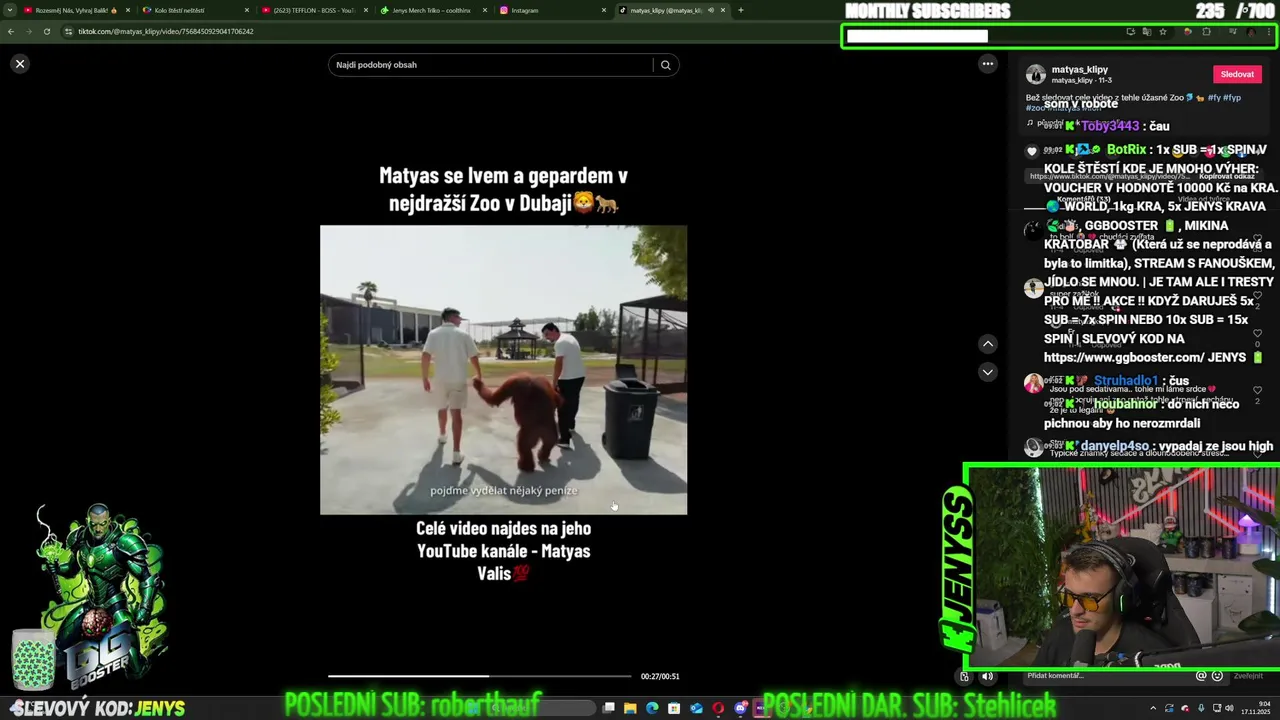Bookmark page with the star icon
The height and width of the screenshot is (720, 1280).
tap(1162, 32)
